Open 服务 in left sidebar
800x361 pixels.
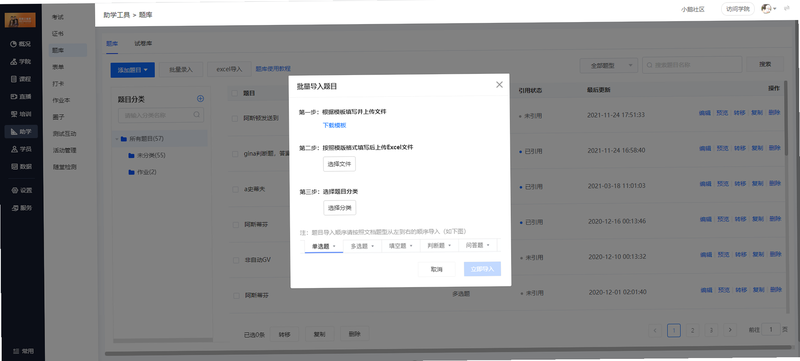(21, 208)
